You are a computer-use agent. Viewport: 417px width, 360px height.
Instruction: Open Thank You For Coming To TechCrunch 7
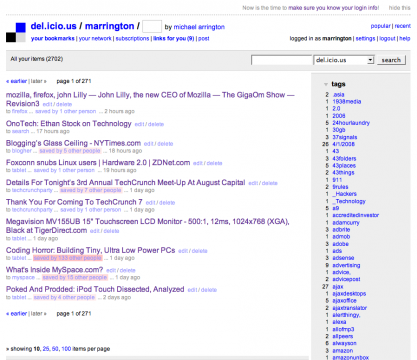tap(74, 202)
